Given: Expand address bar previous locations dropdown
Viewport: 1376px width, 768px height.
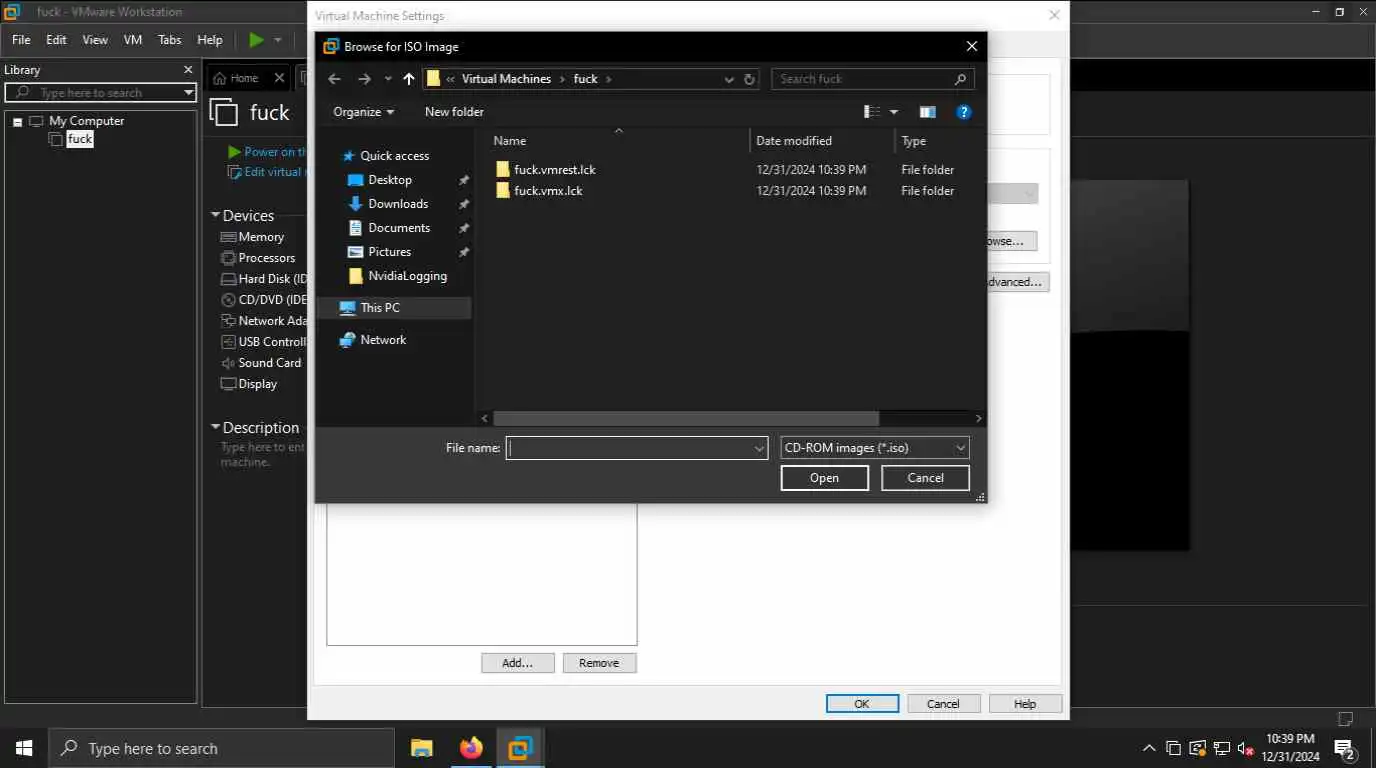Looking at the screenshot, I should point(730,79).
